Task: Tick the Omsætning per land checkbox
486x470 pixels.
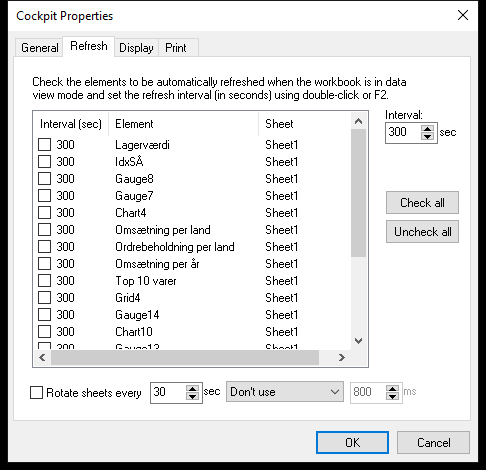Action: point(44,230)
